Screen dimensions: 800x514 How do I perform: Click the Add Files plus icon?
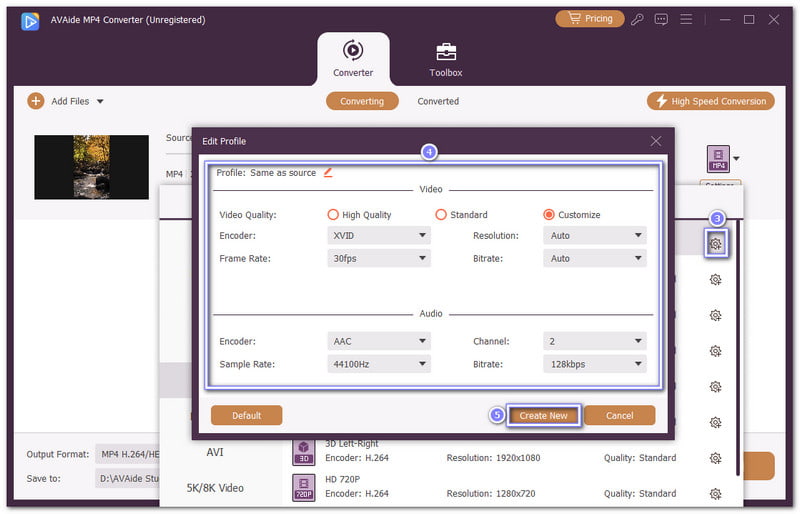36,101
